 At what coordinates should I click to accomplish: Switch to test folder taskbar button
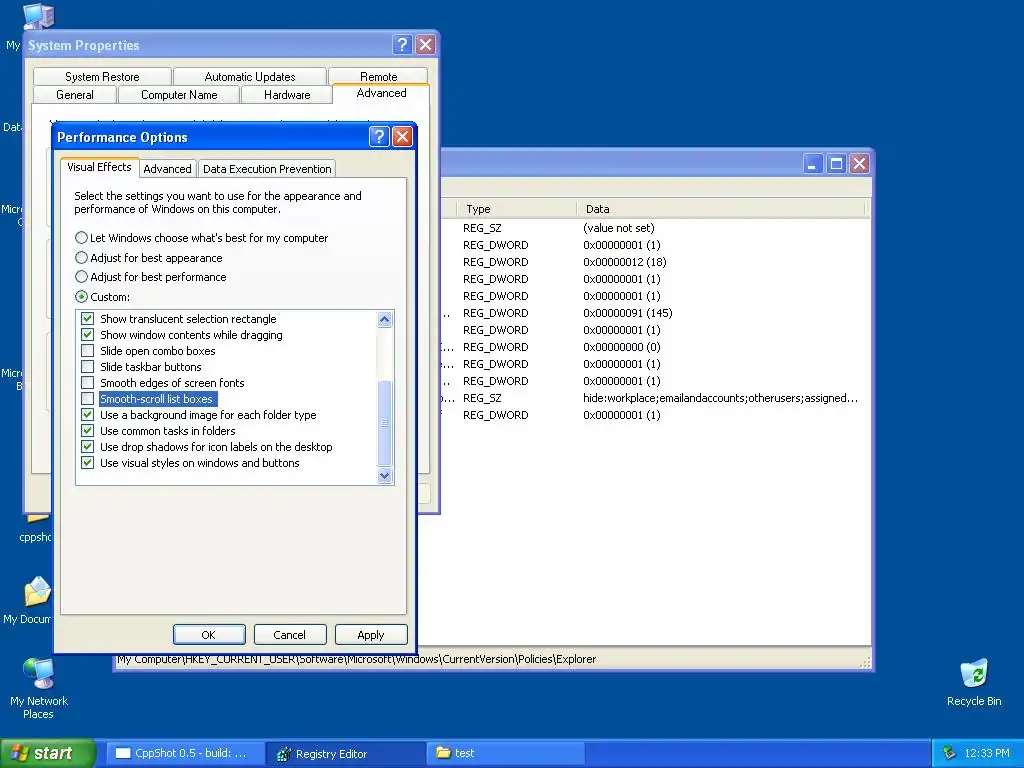505,754
